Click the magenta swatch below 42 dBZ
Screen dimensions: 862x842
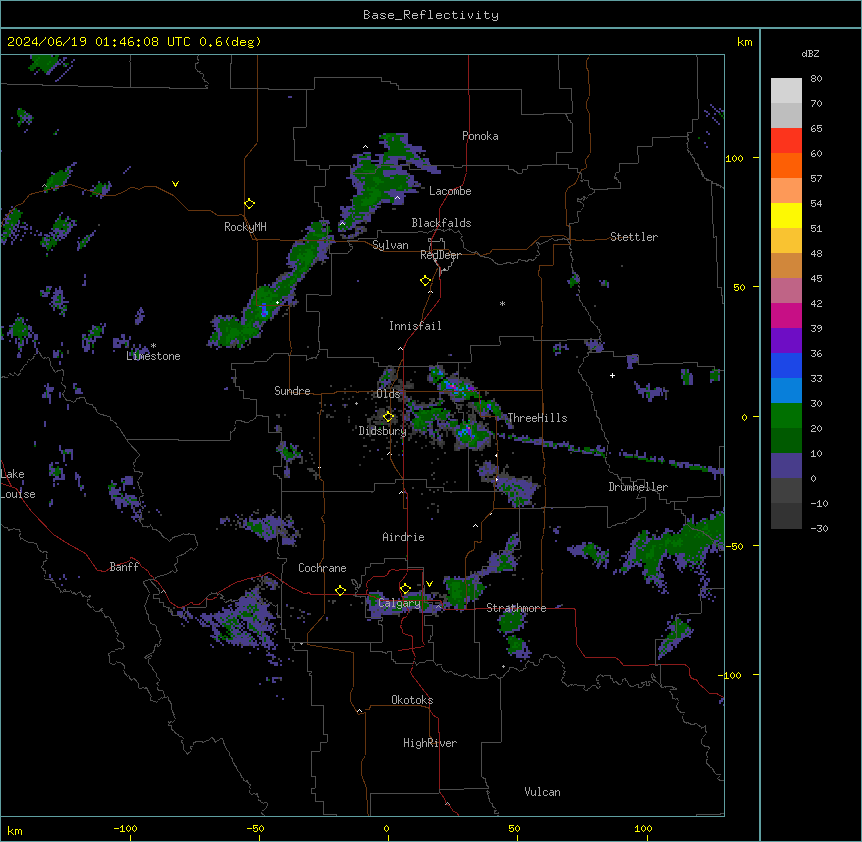(x=786, y=315)
